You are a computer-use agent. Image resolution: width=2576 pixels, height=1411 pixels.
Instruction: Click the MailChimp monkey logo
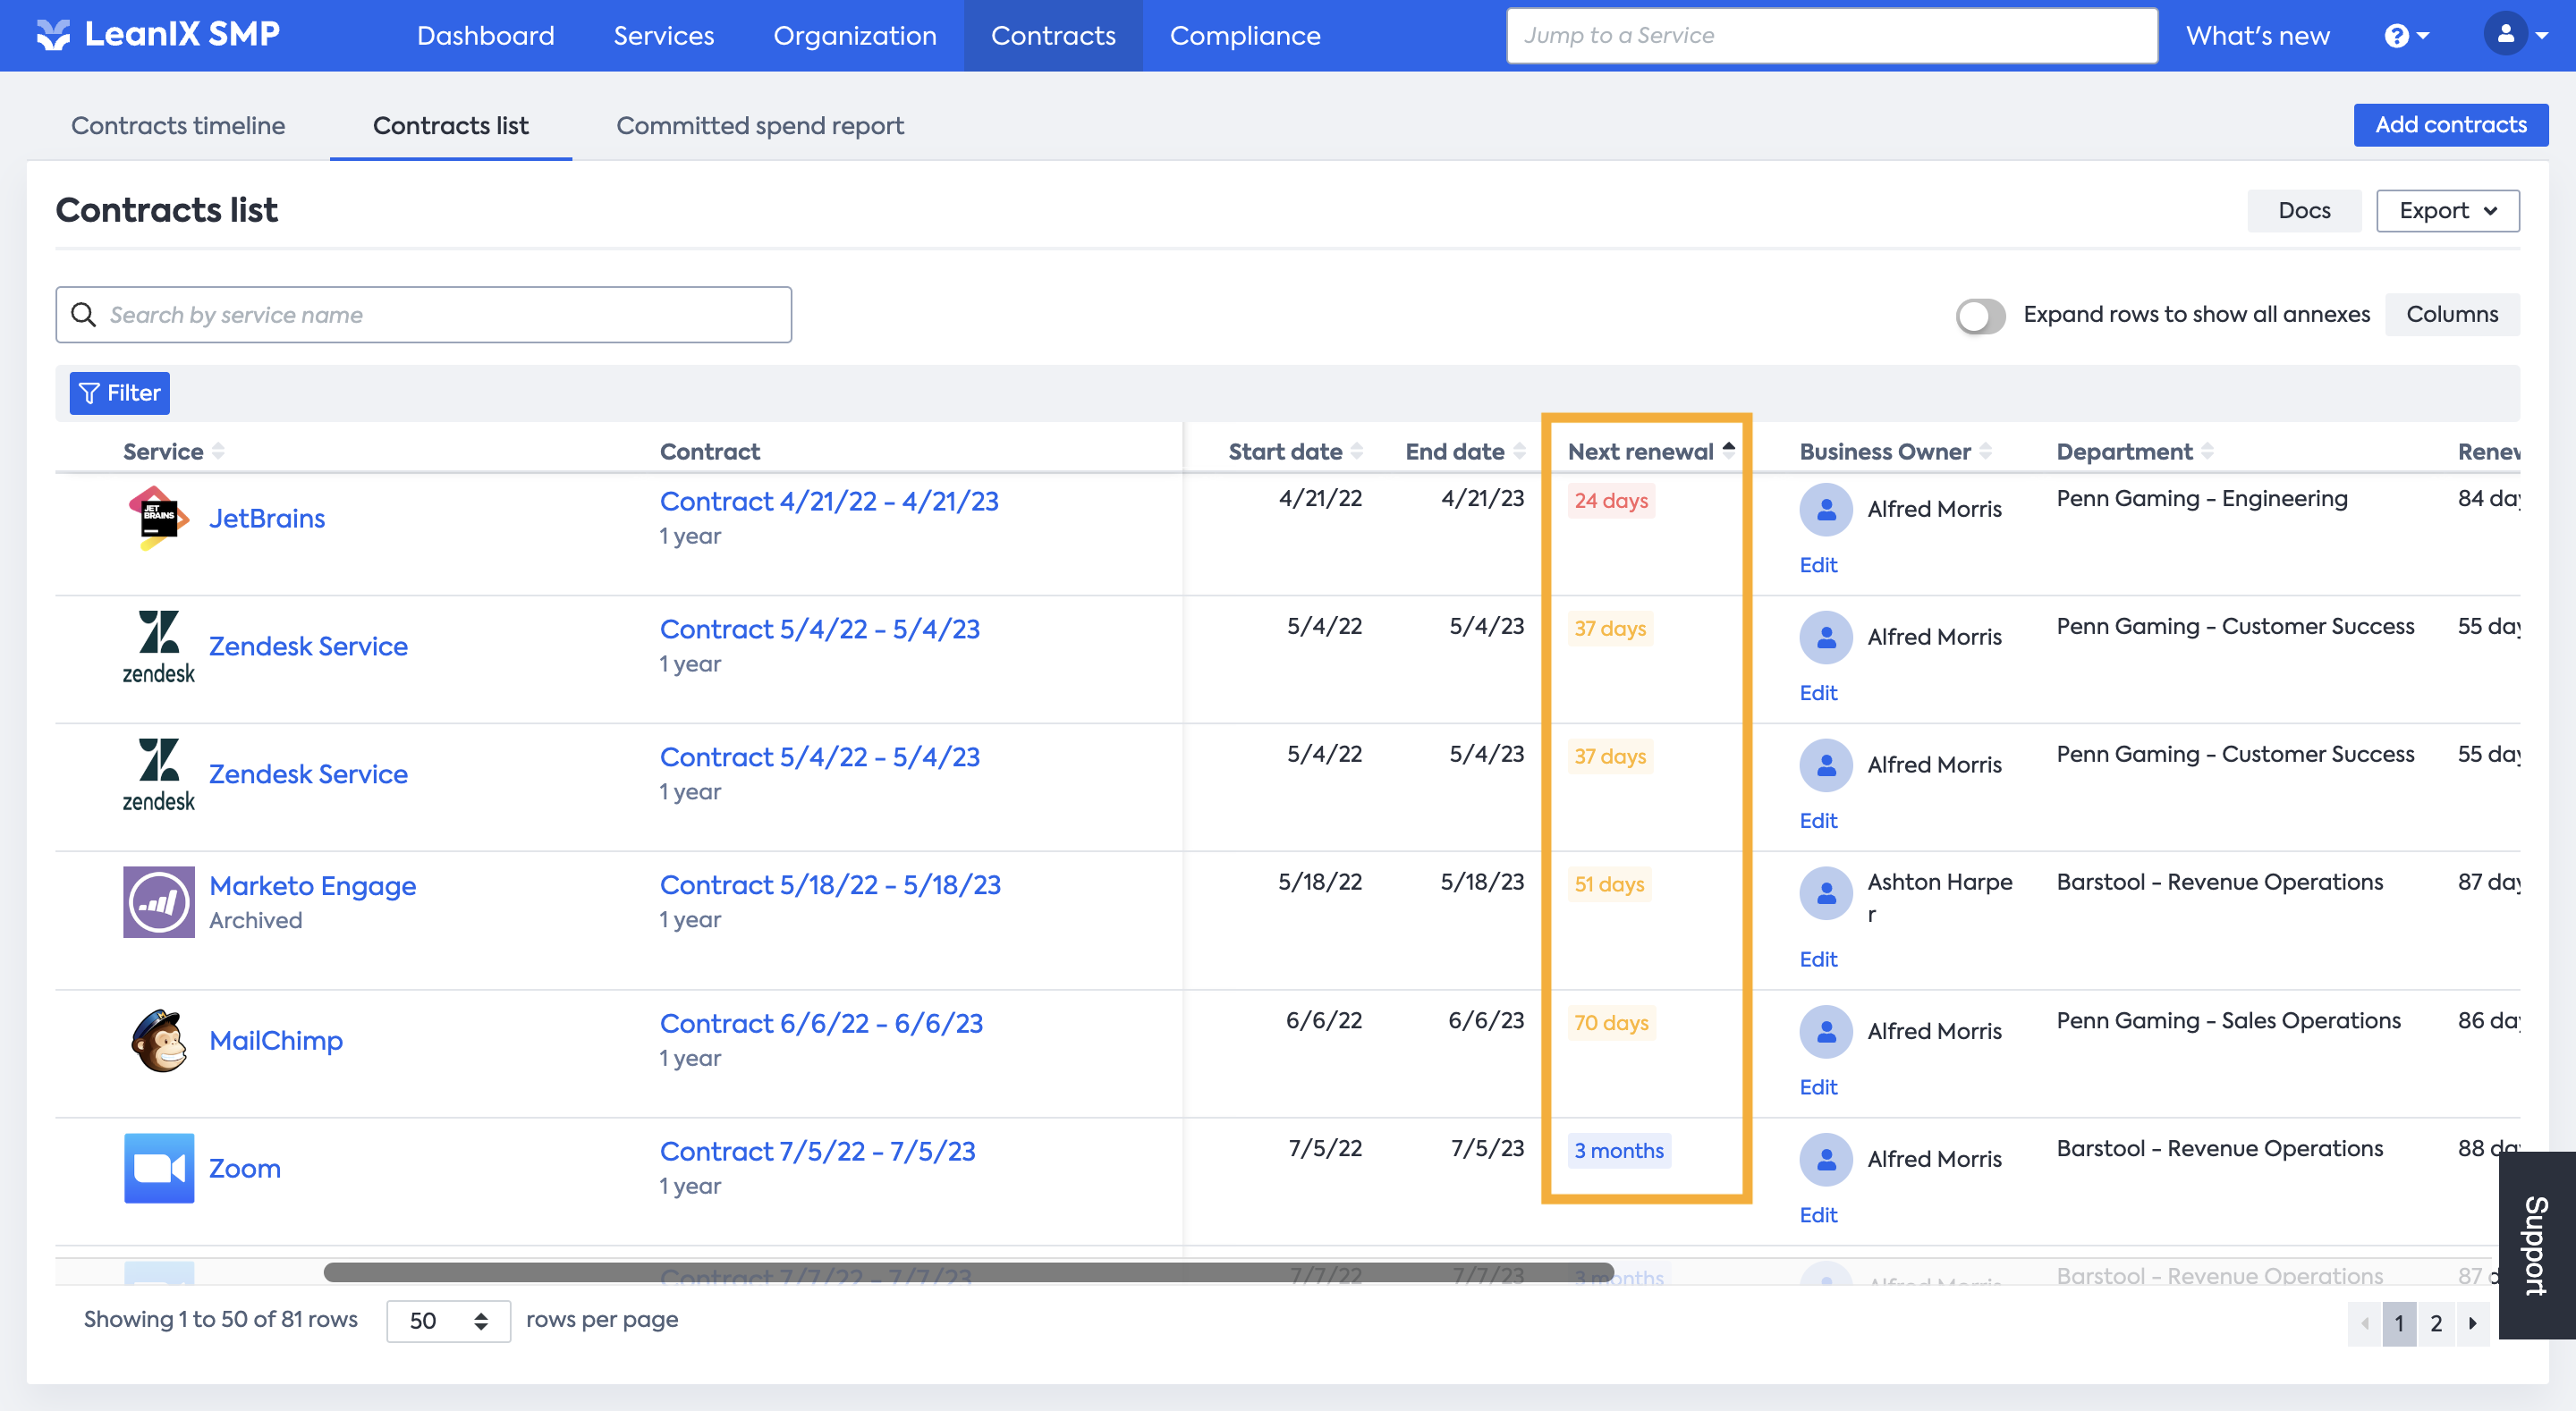tap(158, 1040)
